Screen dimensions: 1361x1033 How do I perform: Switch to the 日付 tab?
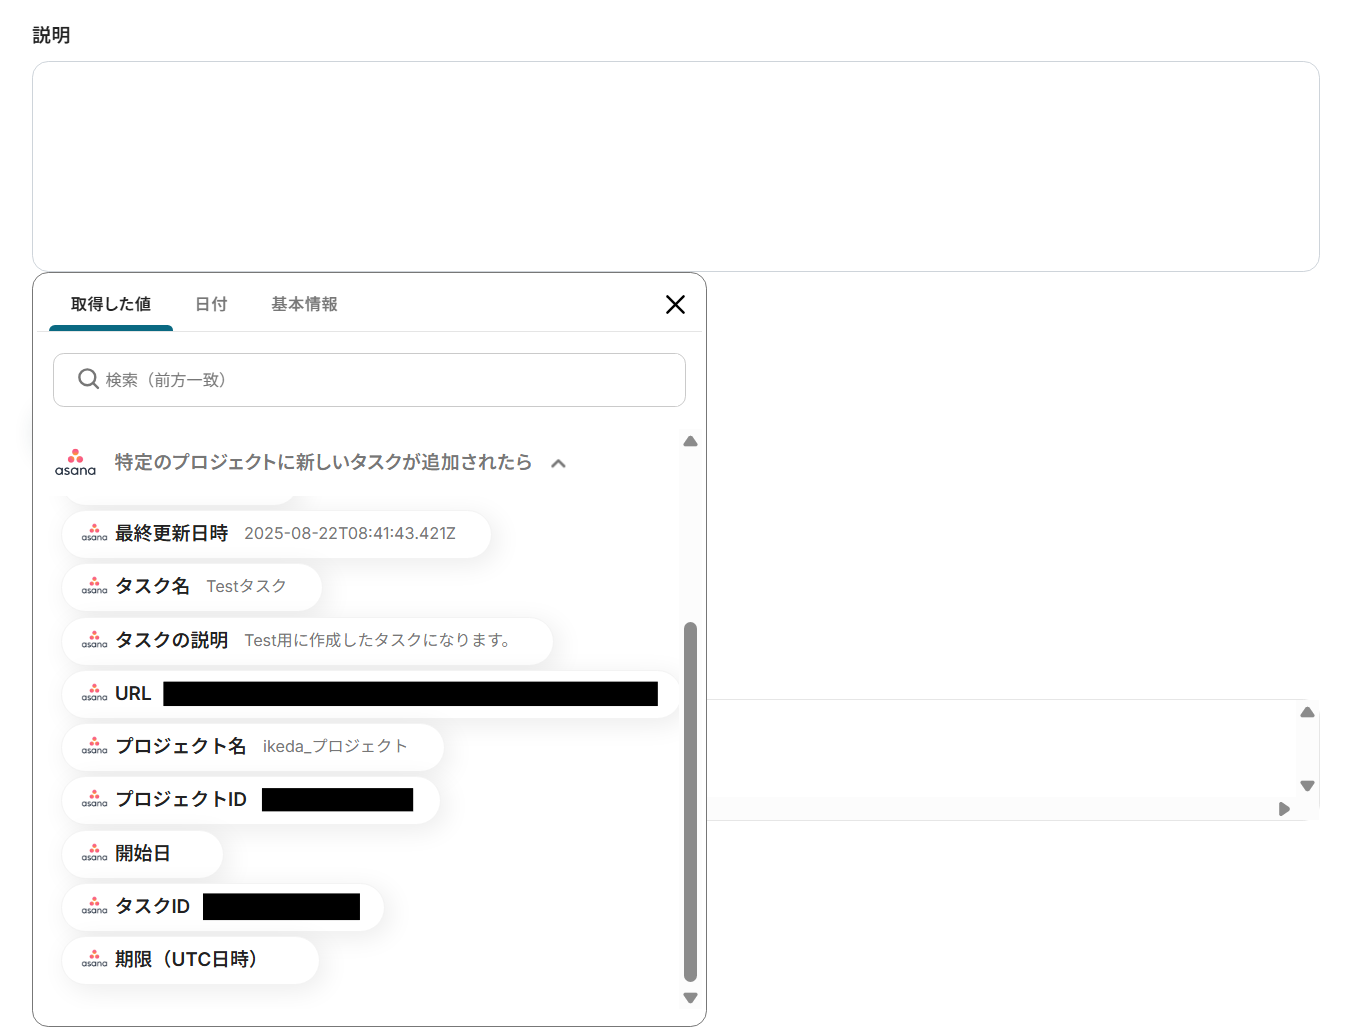pos(210,304)
